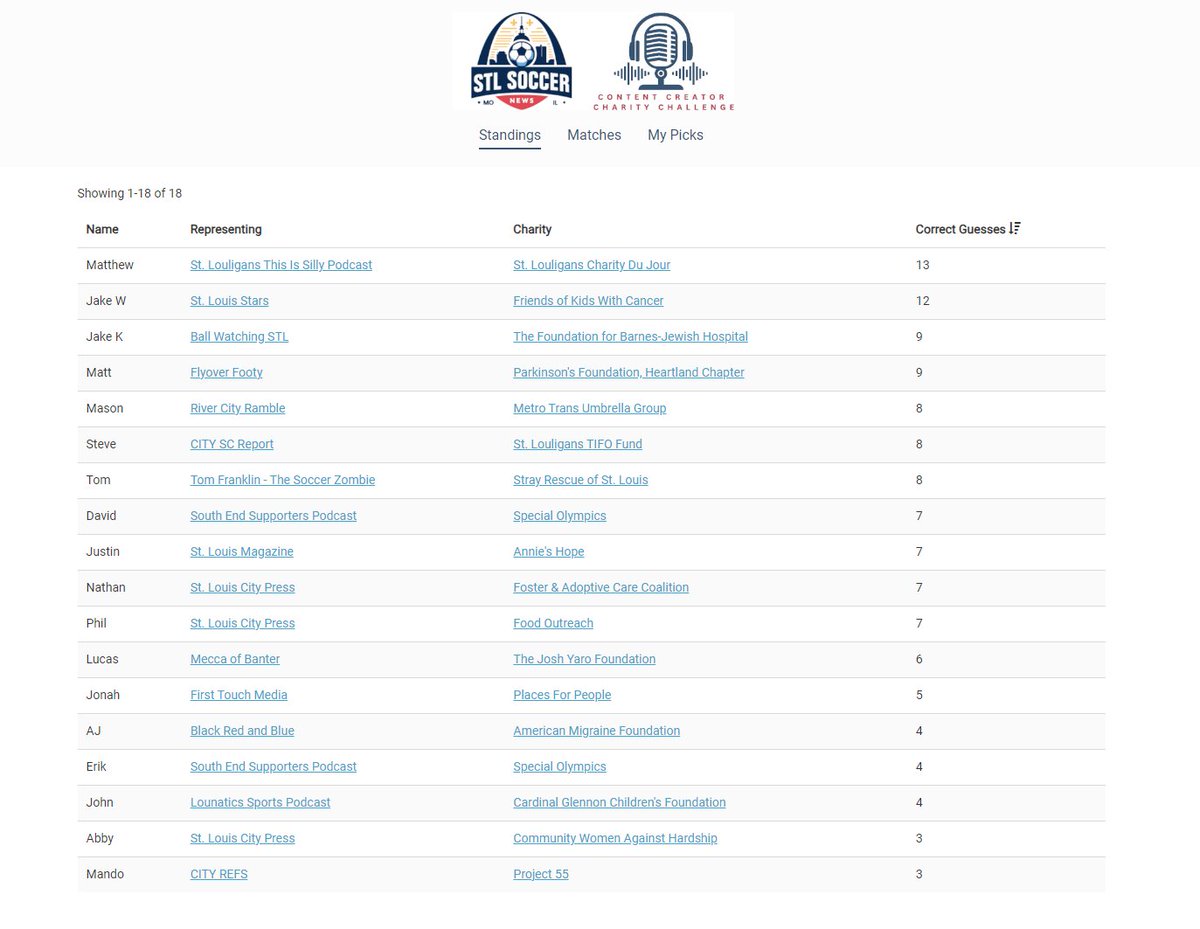Open Parkinson's Foundation, Heartland Chapter link
The image size is (1200, 929).
coord(629,373)
